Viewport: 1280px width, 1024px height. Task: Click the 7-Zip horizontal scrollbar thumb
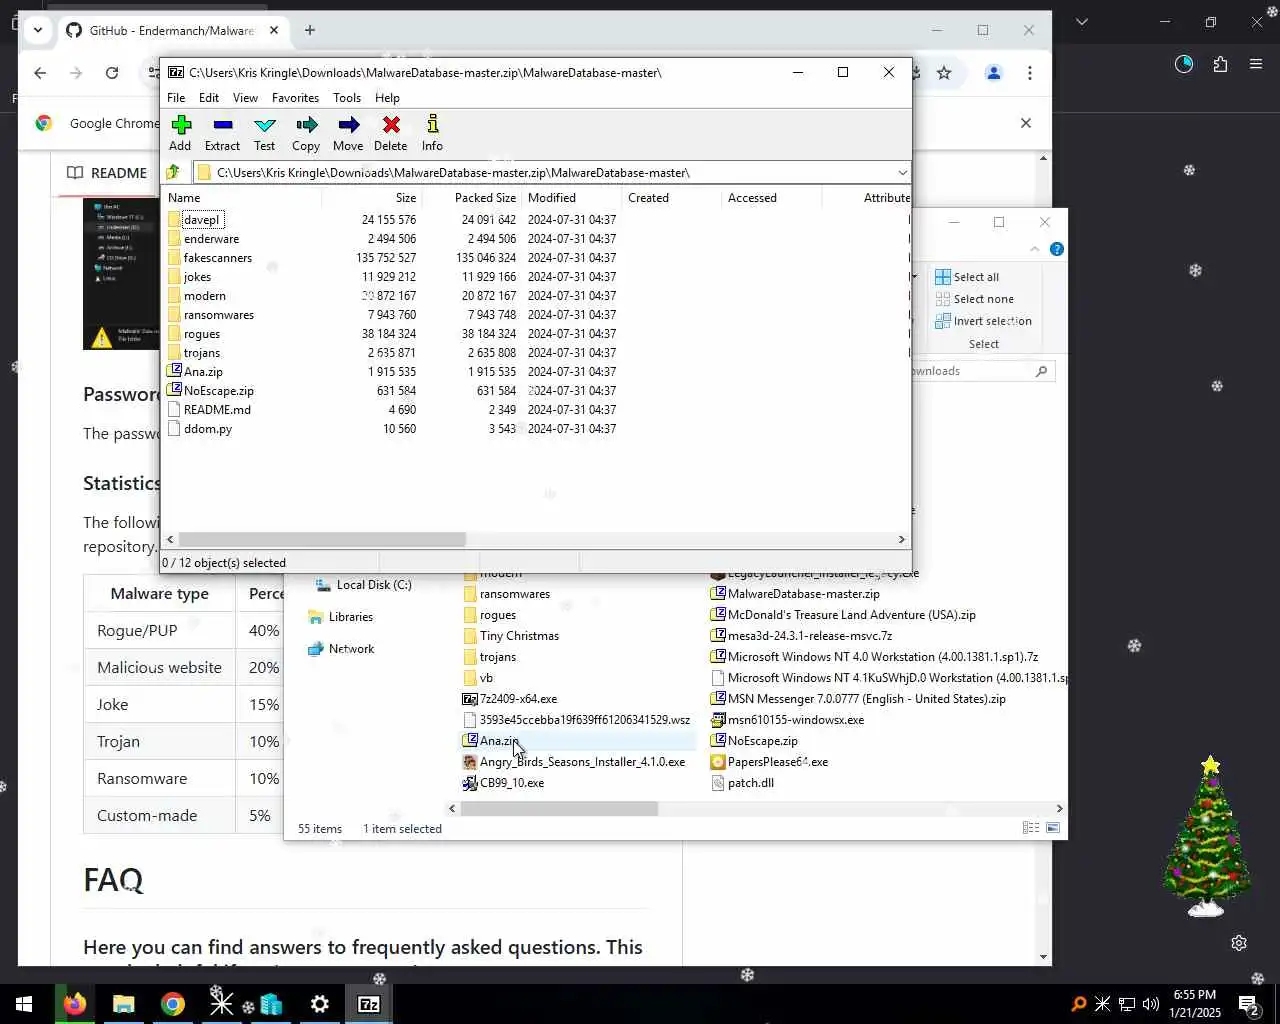pyautogui.click(x=321, y=539)
